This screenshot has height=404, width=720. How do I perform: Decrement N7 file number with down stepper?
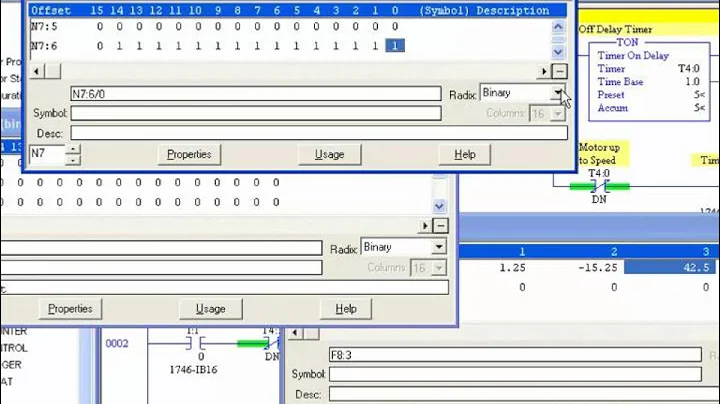click(73, 160)
